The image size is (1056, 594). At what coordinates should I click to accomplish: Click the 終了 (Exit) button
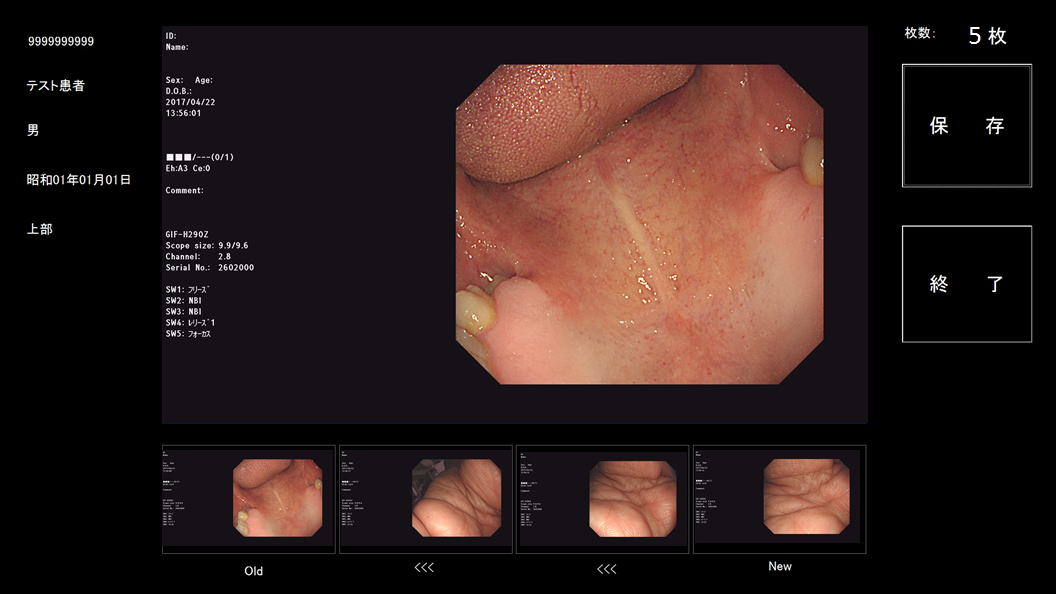(966, 284)
